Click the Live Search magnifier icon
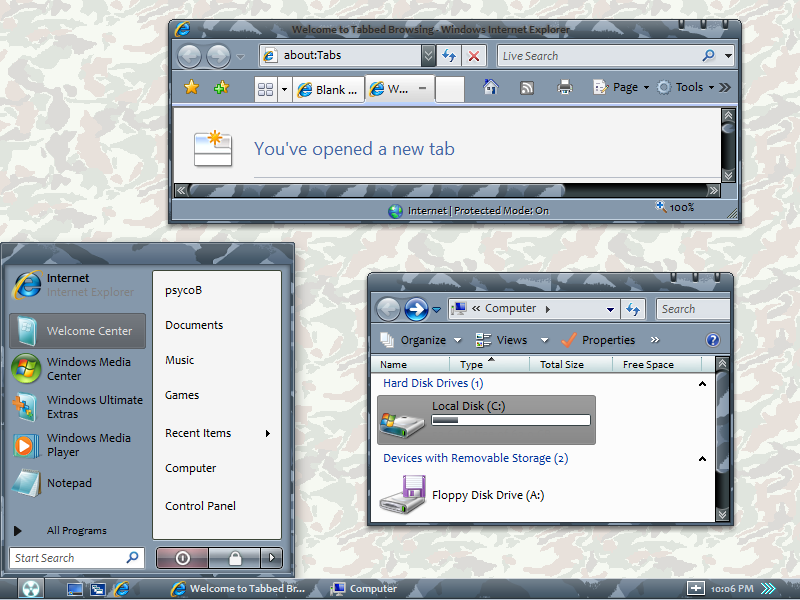This screenshot has width=800, height=600. point(709,55)
